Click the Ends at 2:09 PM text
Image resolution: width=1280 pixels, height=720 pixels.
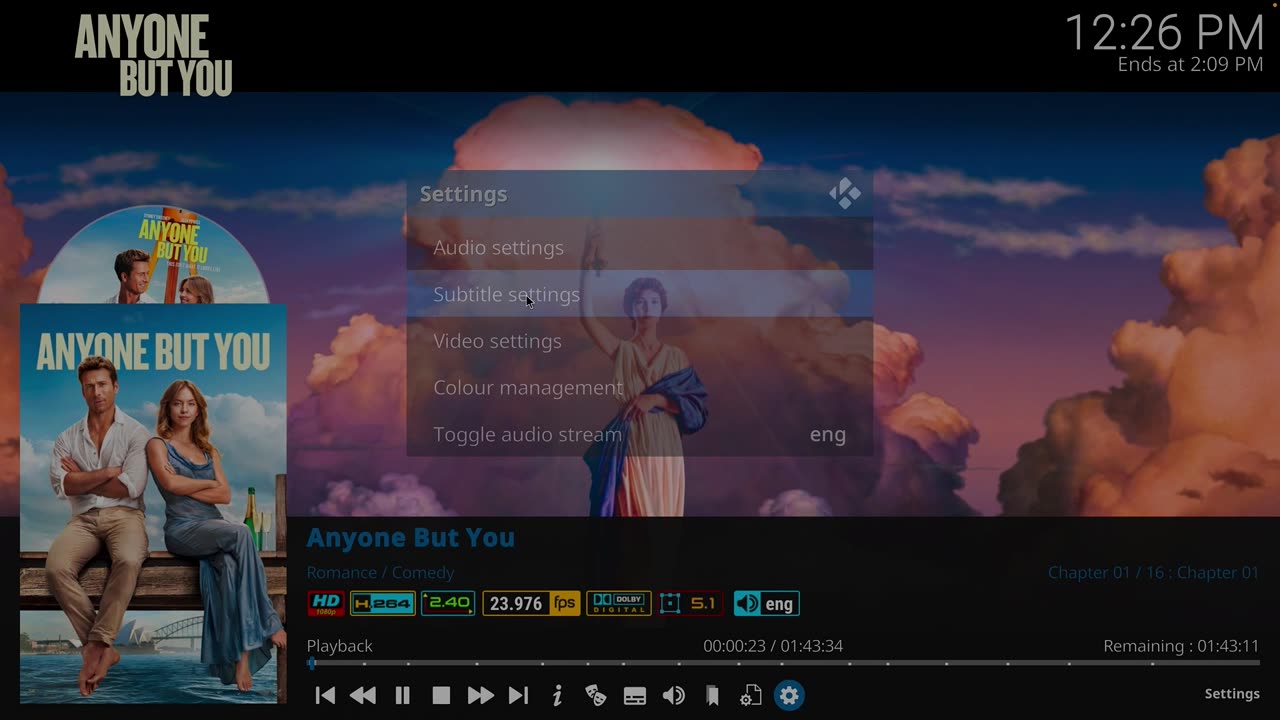[1190, 64]
